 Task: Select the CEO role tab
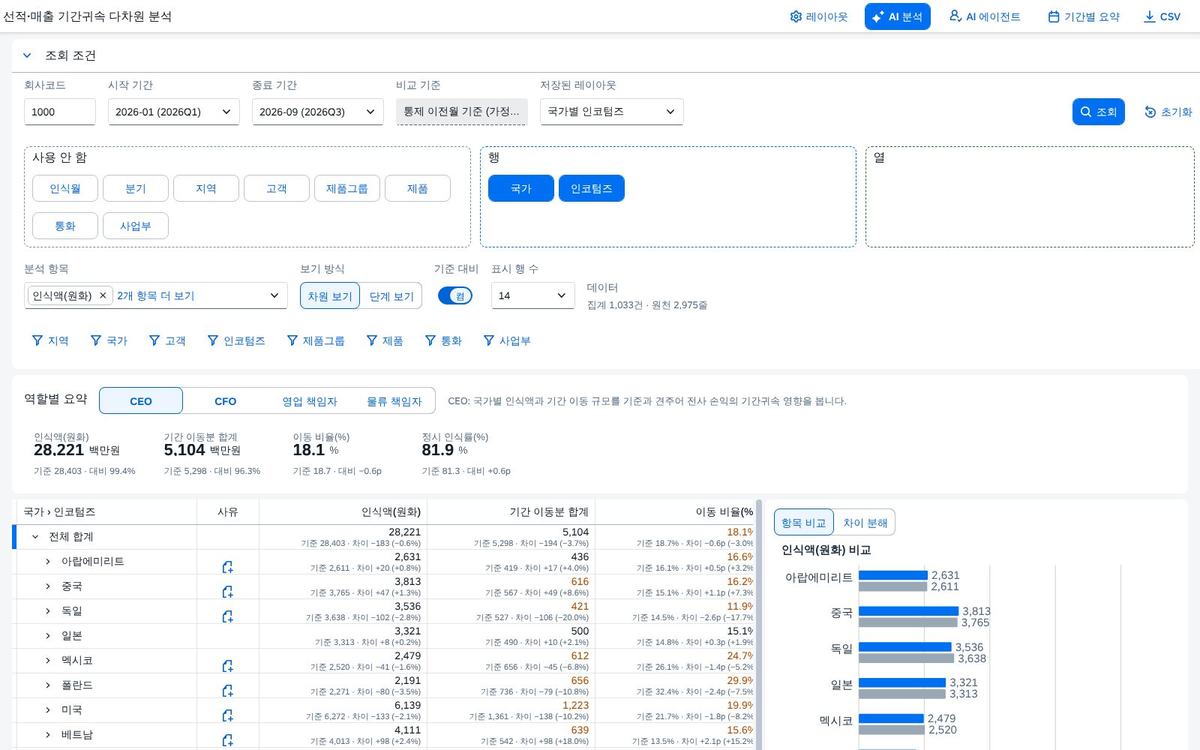141,401
